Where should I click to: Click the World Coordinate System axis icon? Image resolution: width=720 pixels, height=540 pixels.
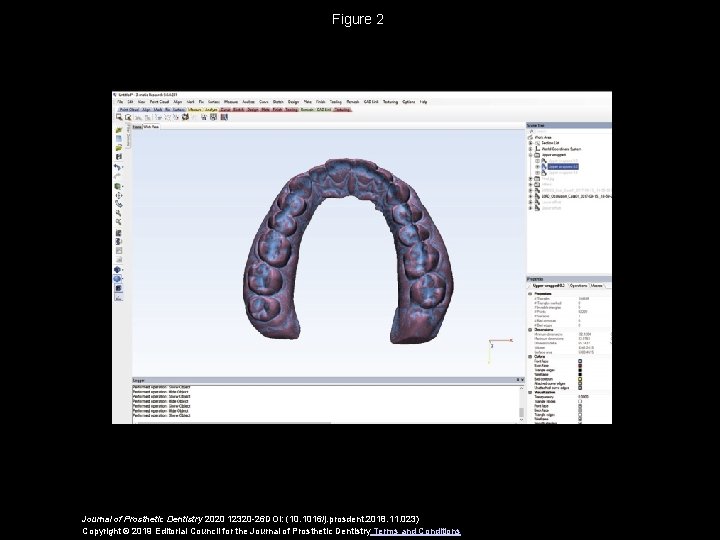(538, 149)
